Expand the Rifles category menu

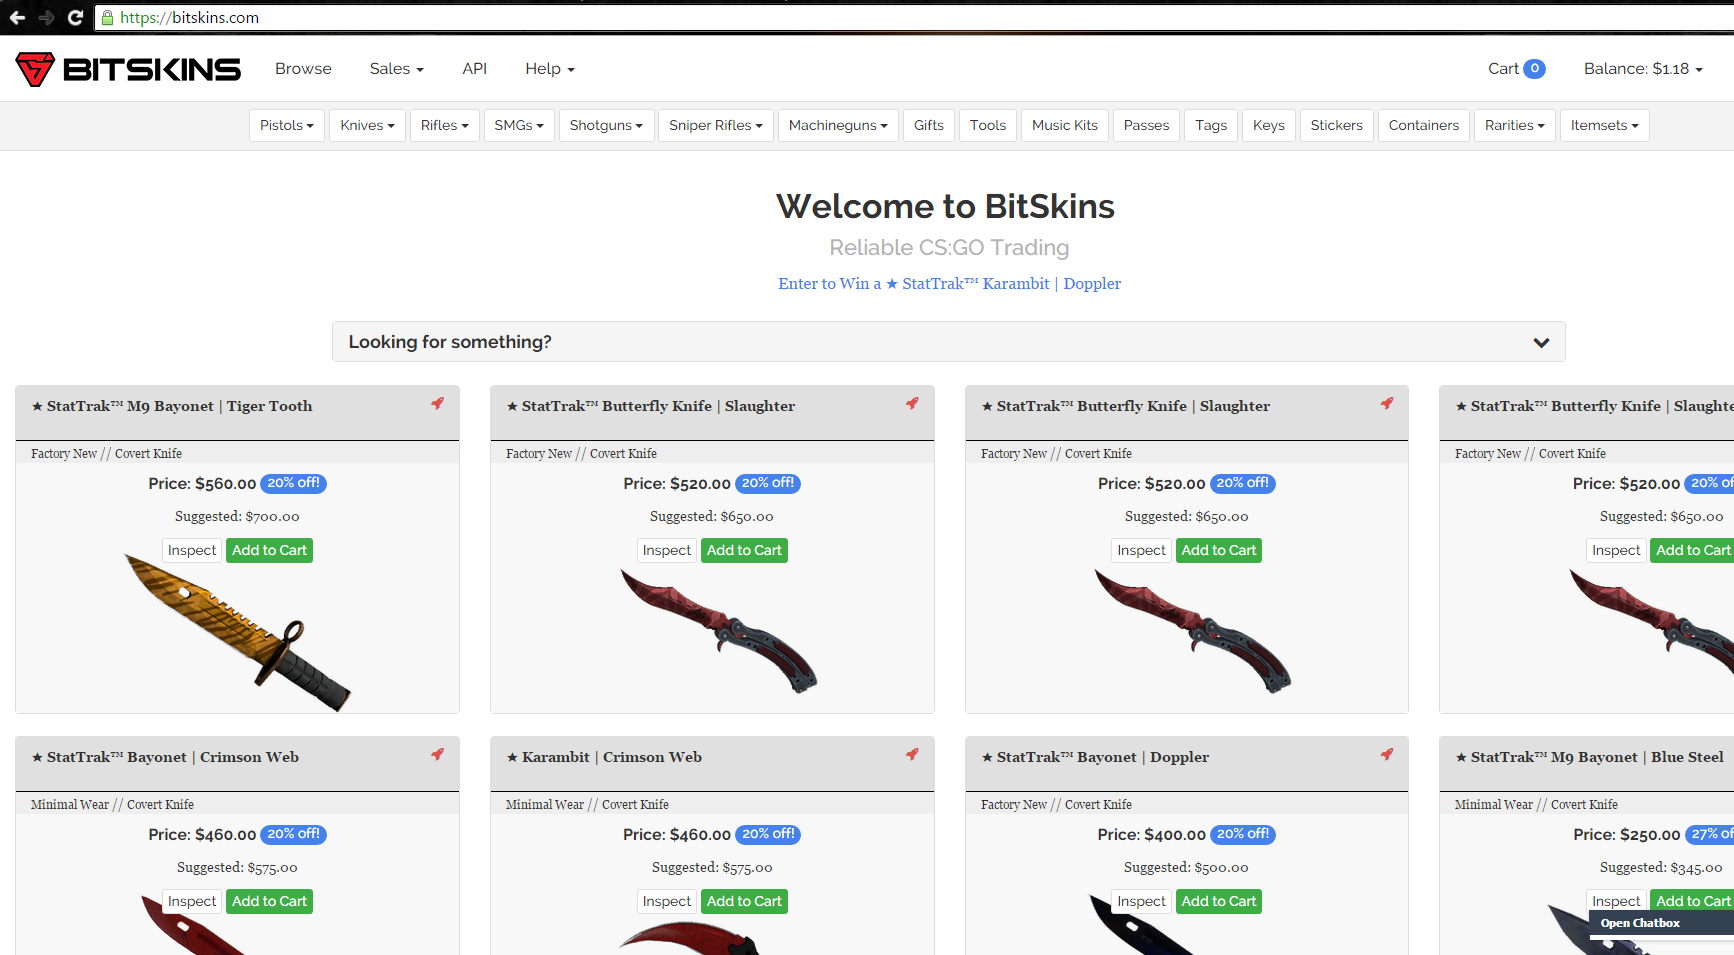coord(445,125)
